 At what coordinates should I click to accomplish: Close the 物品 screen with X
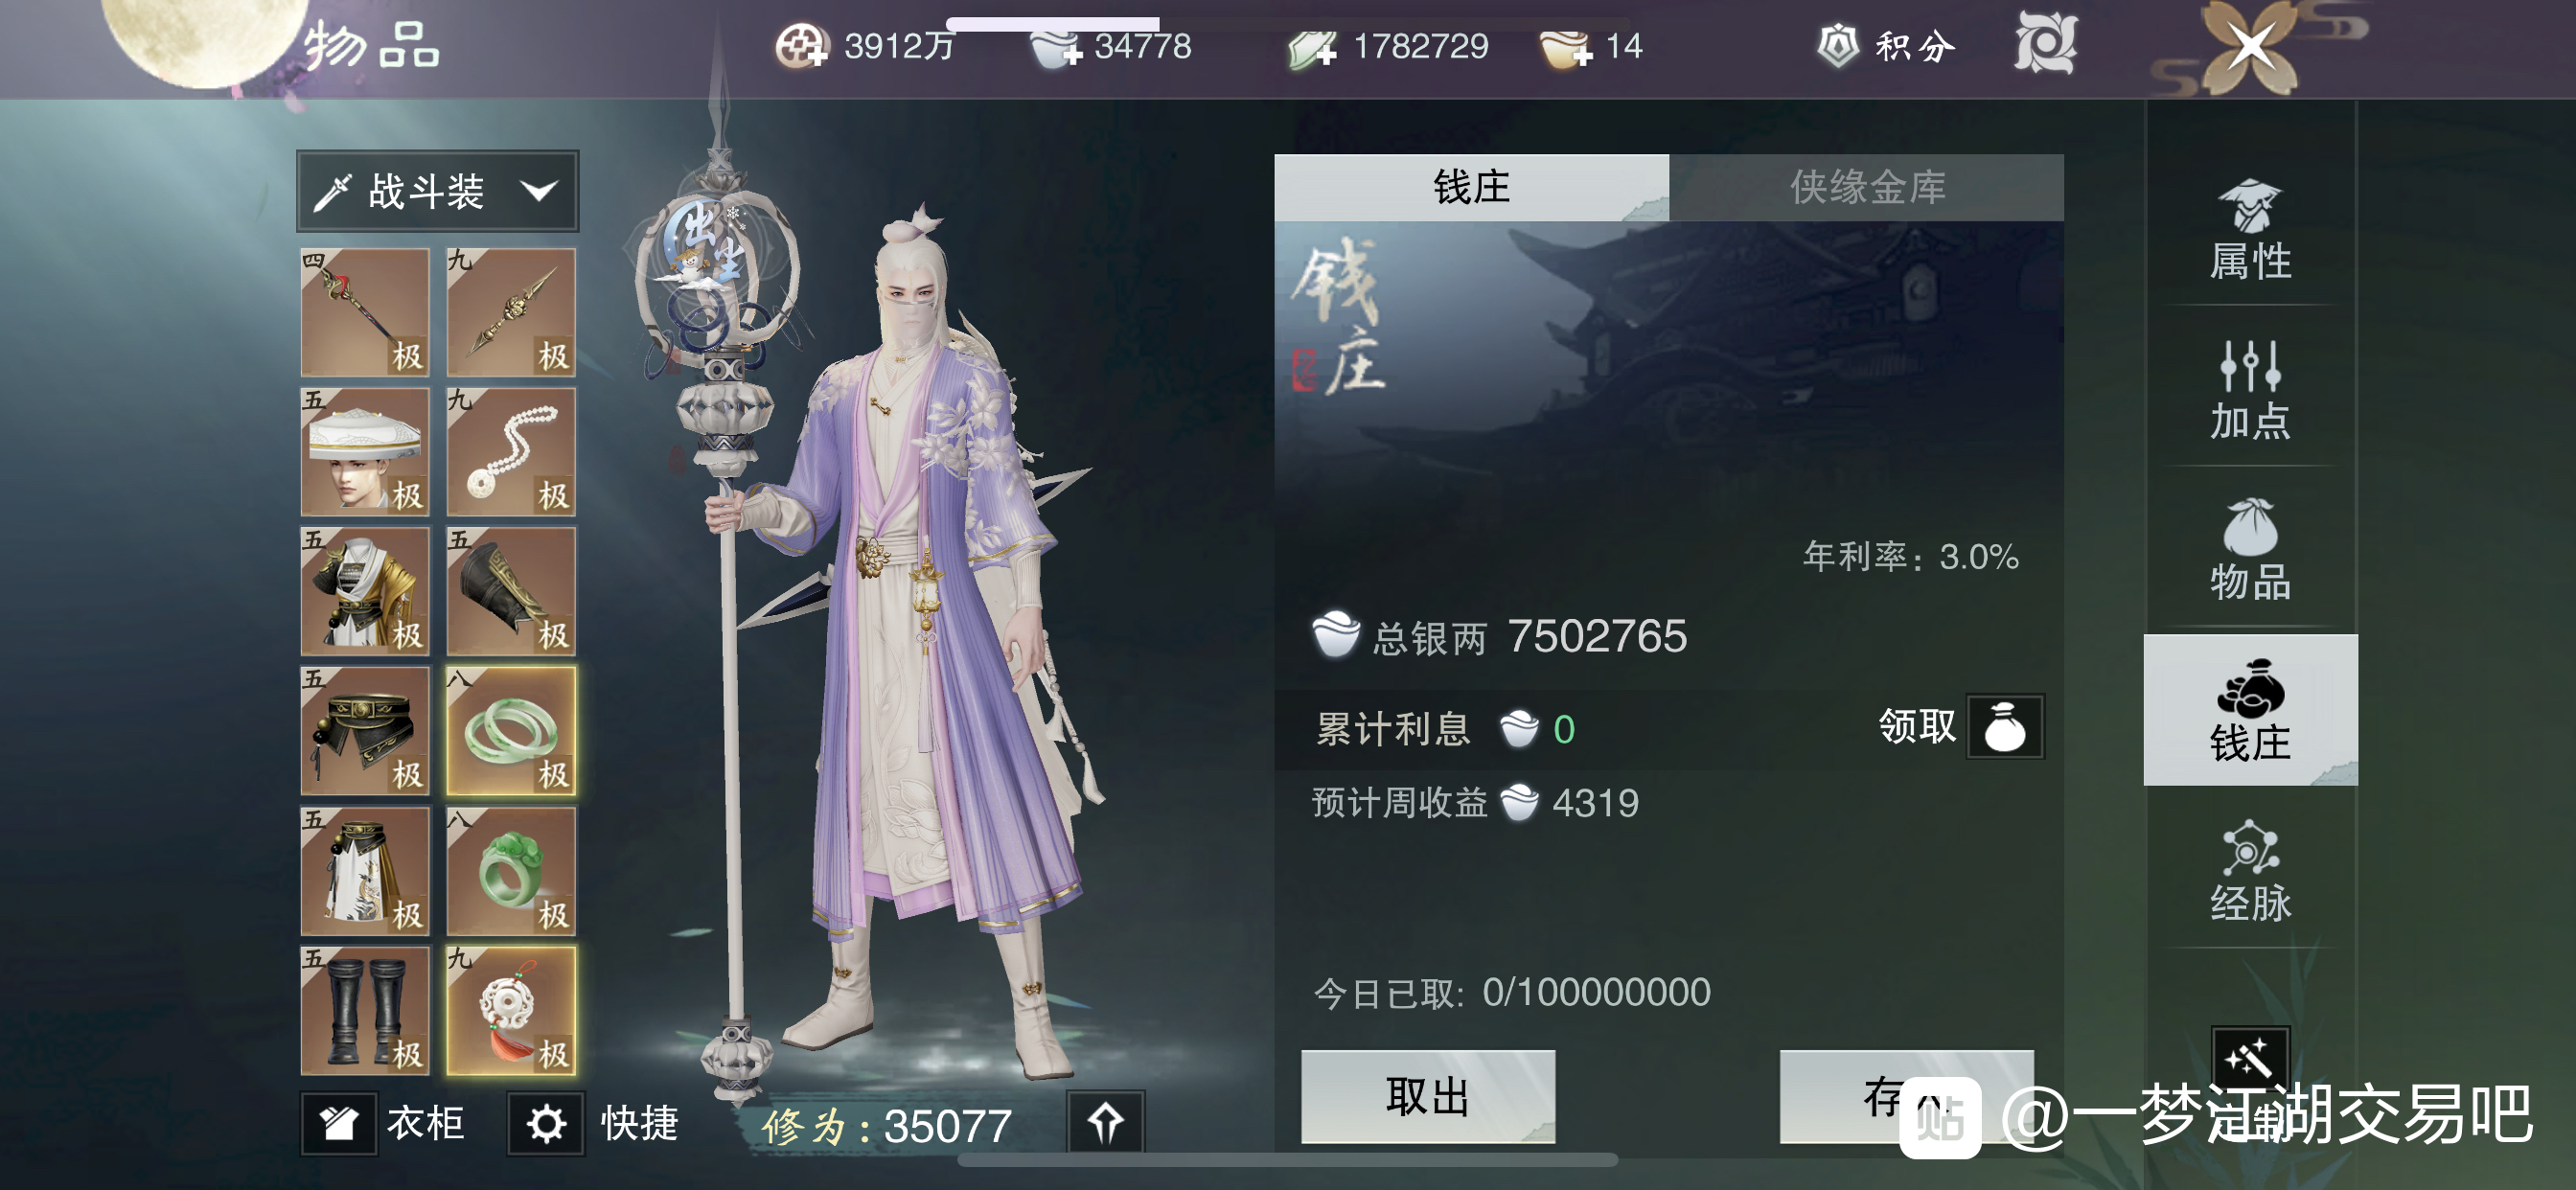pos(2249,47)
